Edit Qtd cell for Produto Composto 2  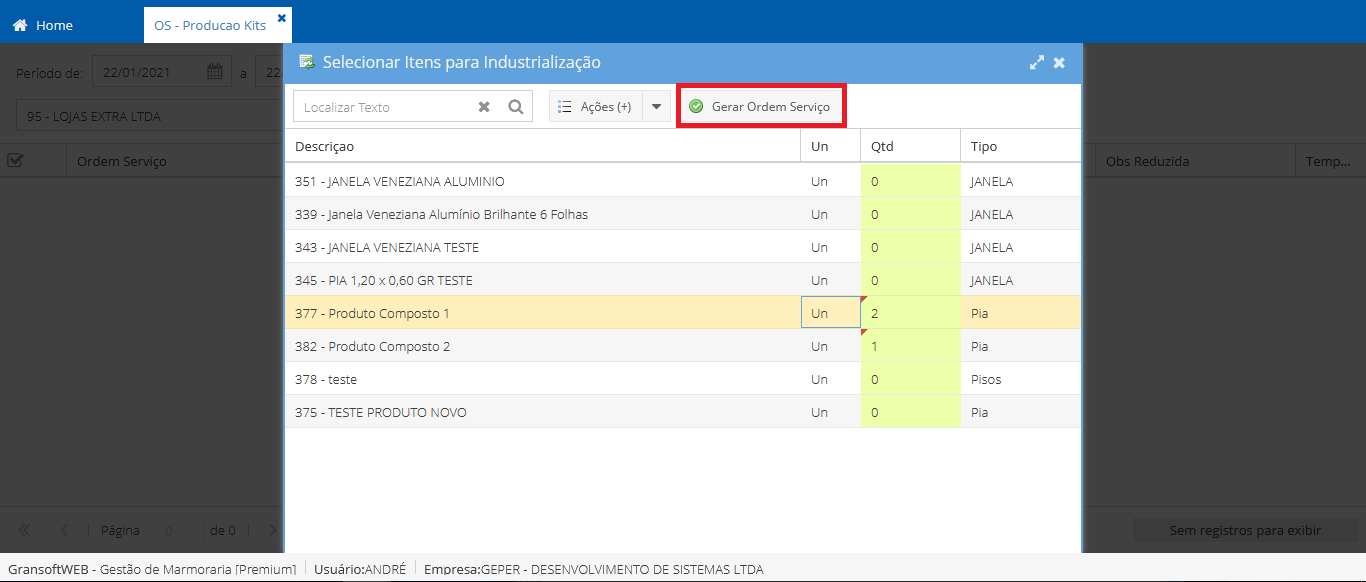(910, 346)
